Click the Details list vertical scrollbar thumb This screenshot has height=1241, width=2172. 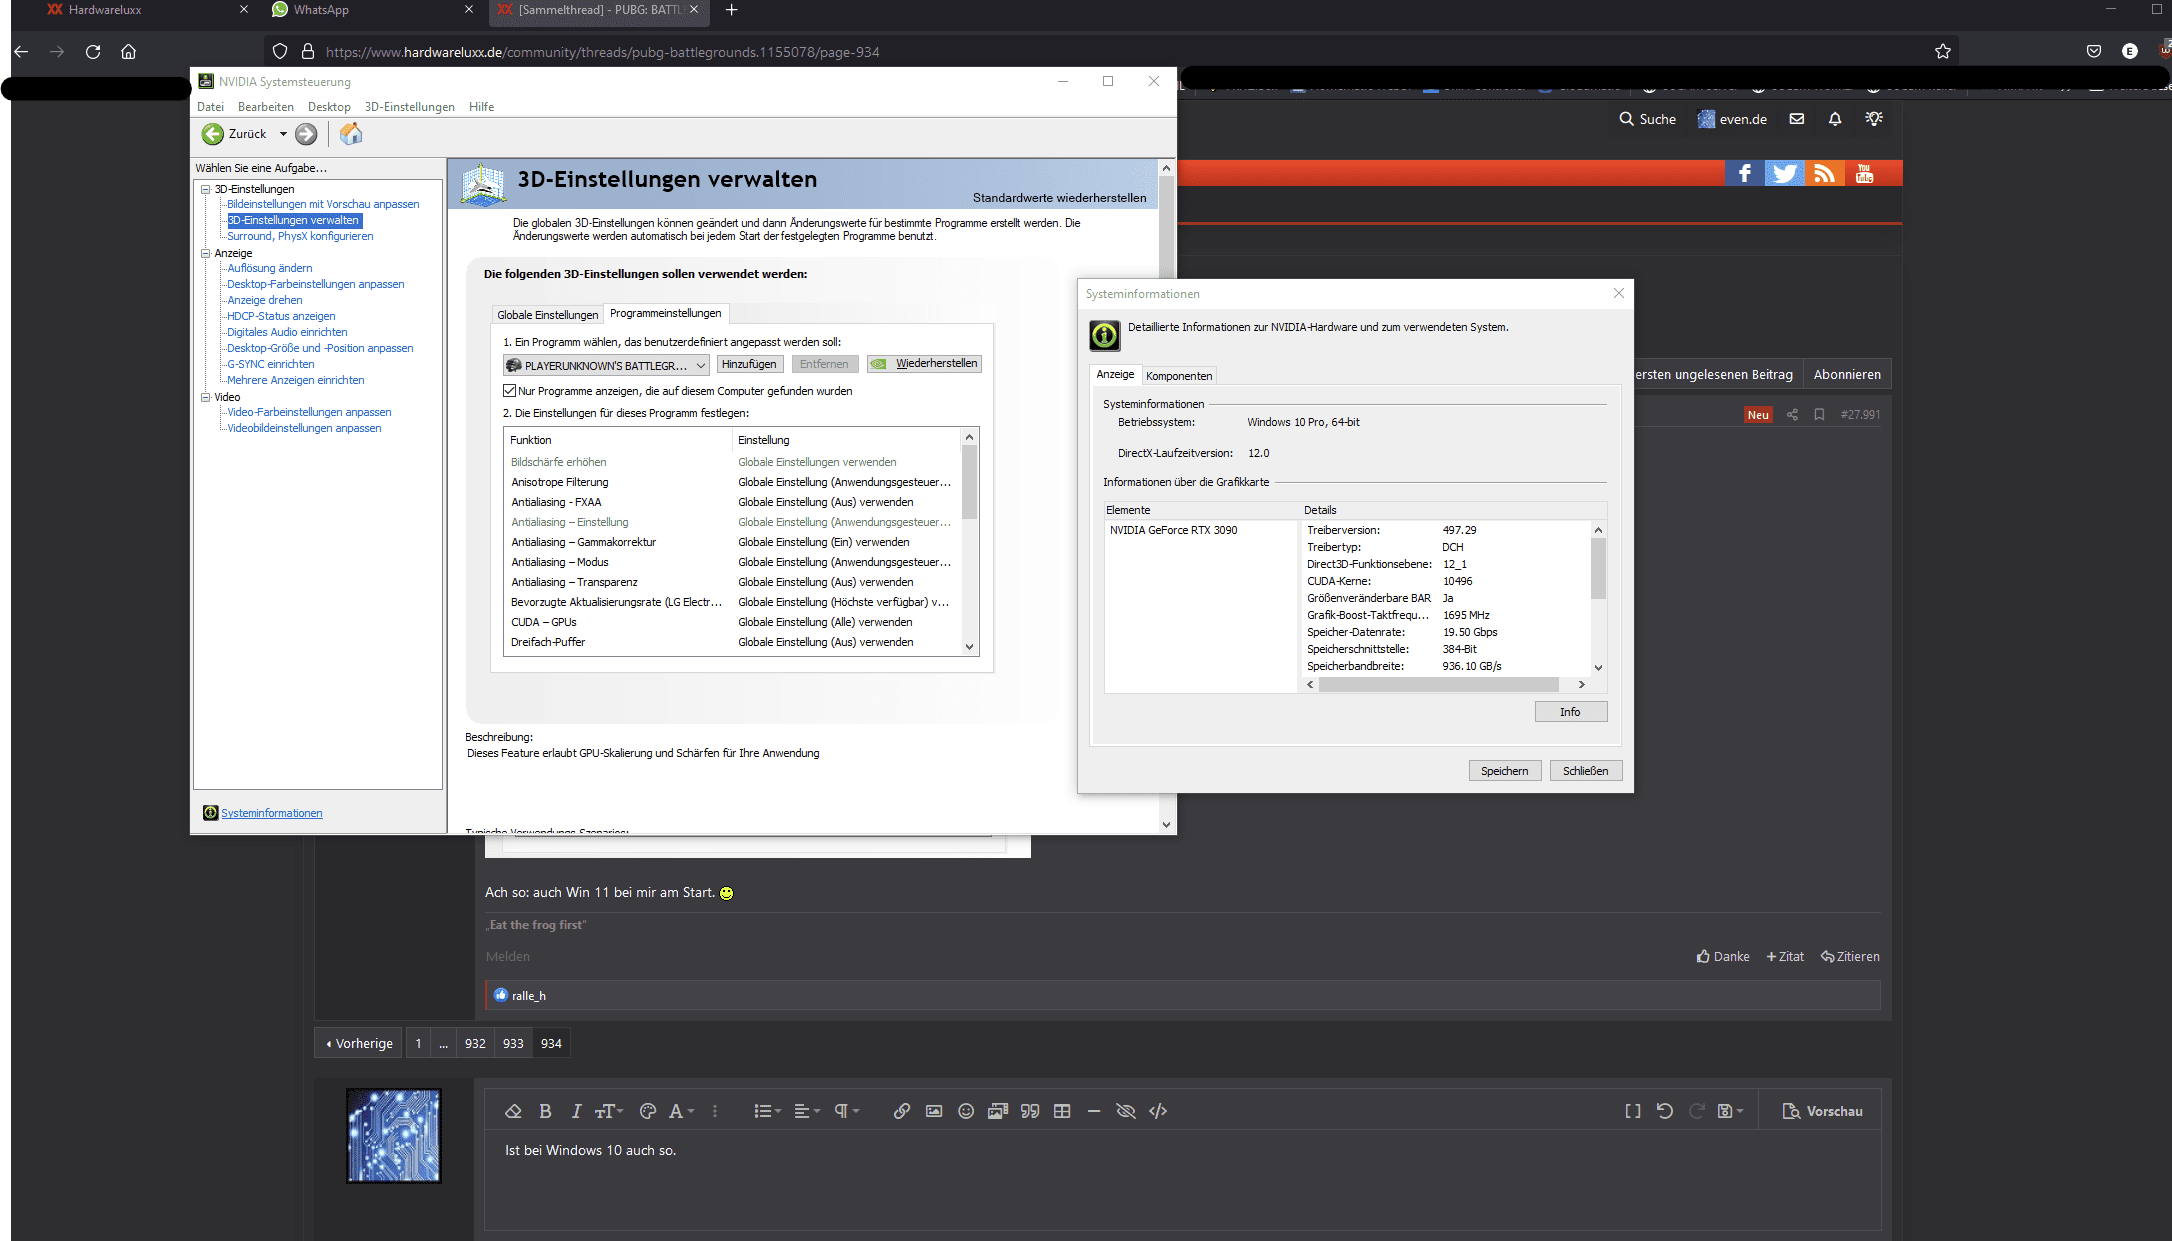(1598, 568)
